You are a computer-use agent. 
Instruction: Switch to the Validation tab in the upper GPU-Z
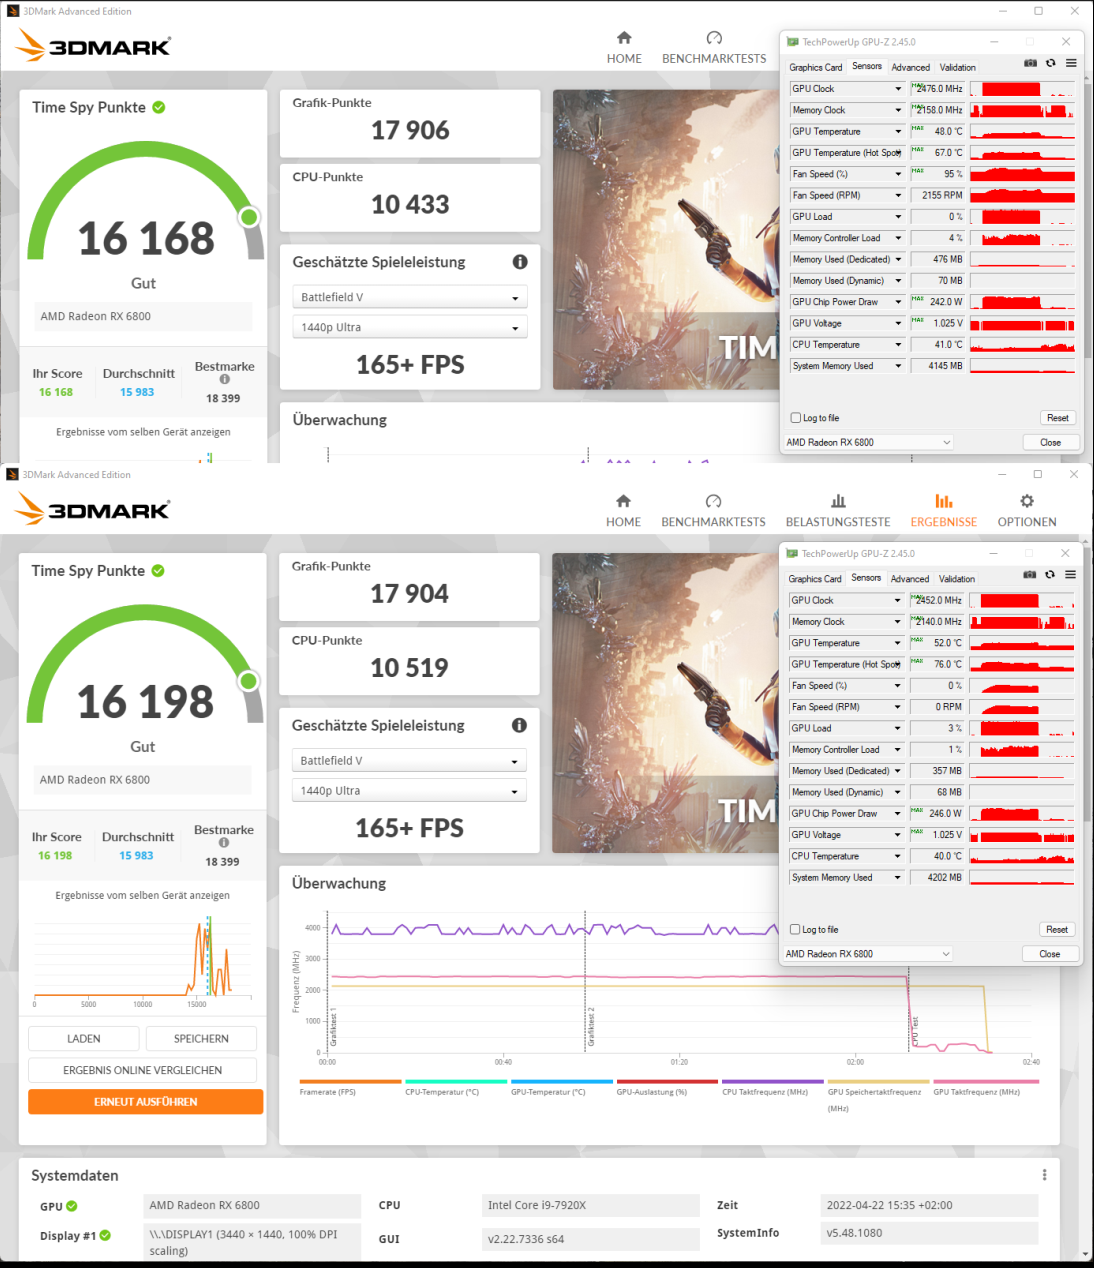958,68
